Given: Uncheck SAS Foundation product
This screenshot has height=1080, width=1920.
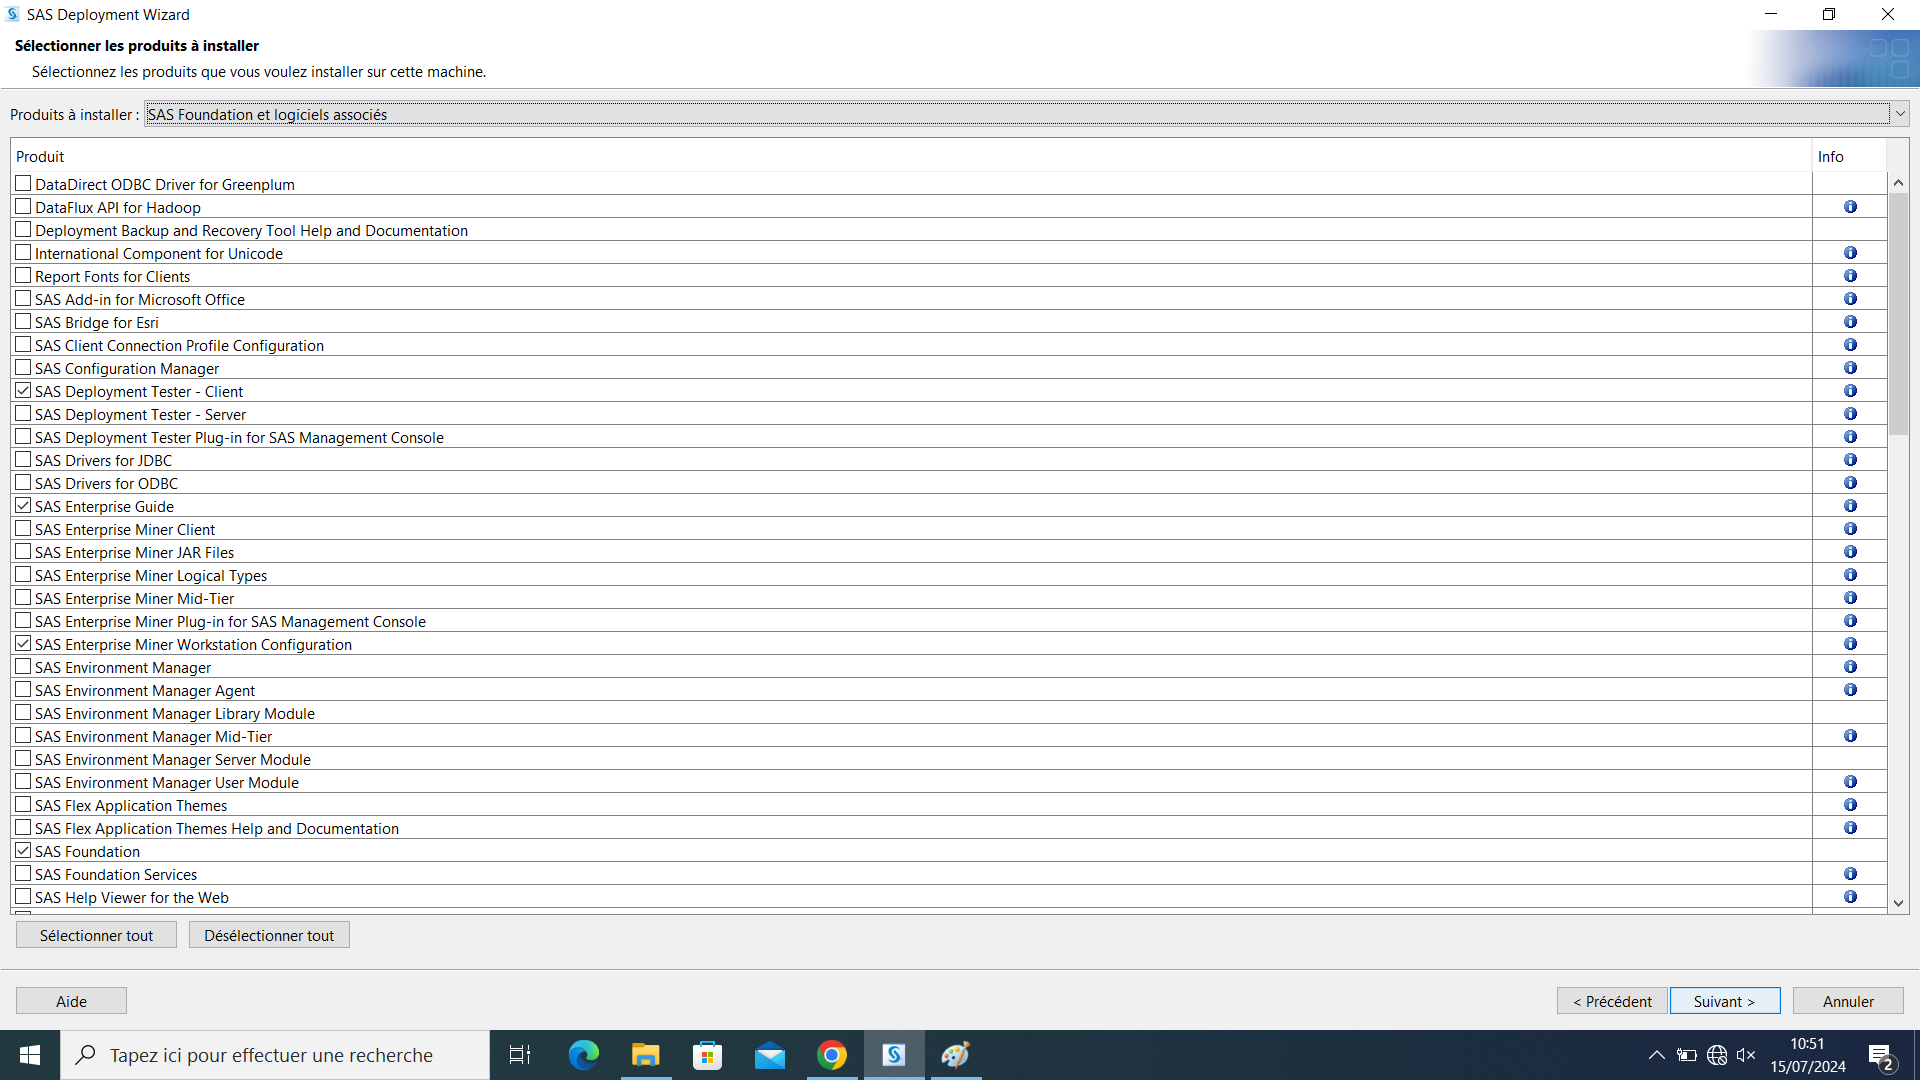Looking at the screenshot, I should tap(23, 851).
